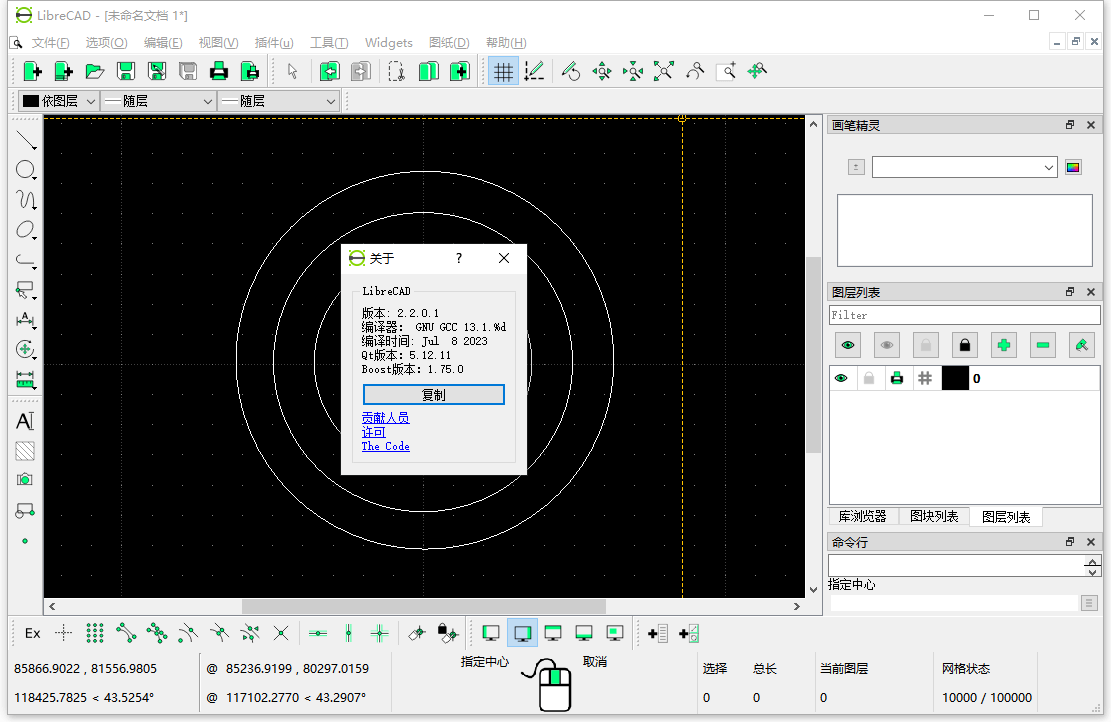Select the Hatch tool
Viewport: 1111px width, 722px height.
coord(26,451)
